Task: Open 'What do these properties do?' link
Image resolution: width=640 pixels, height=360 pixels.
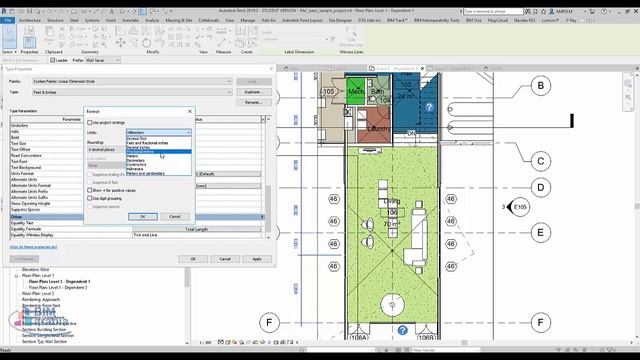Action: tap(33, 247)
